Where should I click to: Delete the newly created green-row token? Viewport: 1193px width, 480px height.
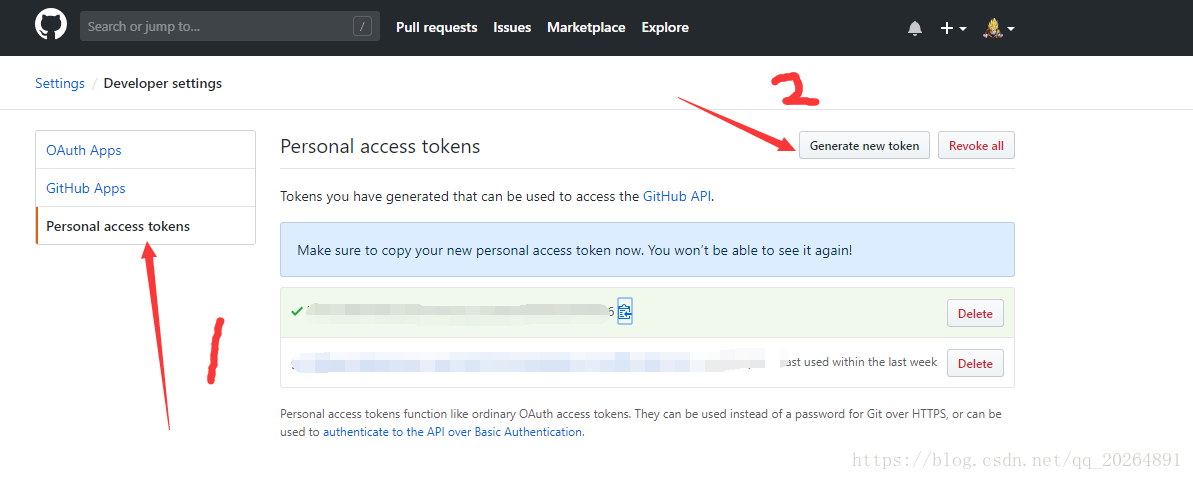point(975,313)
